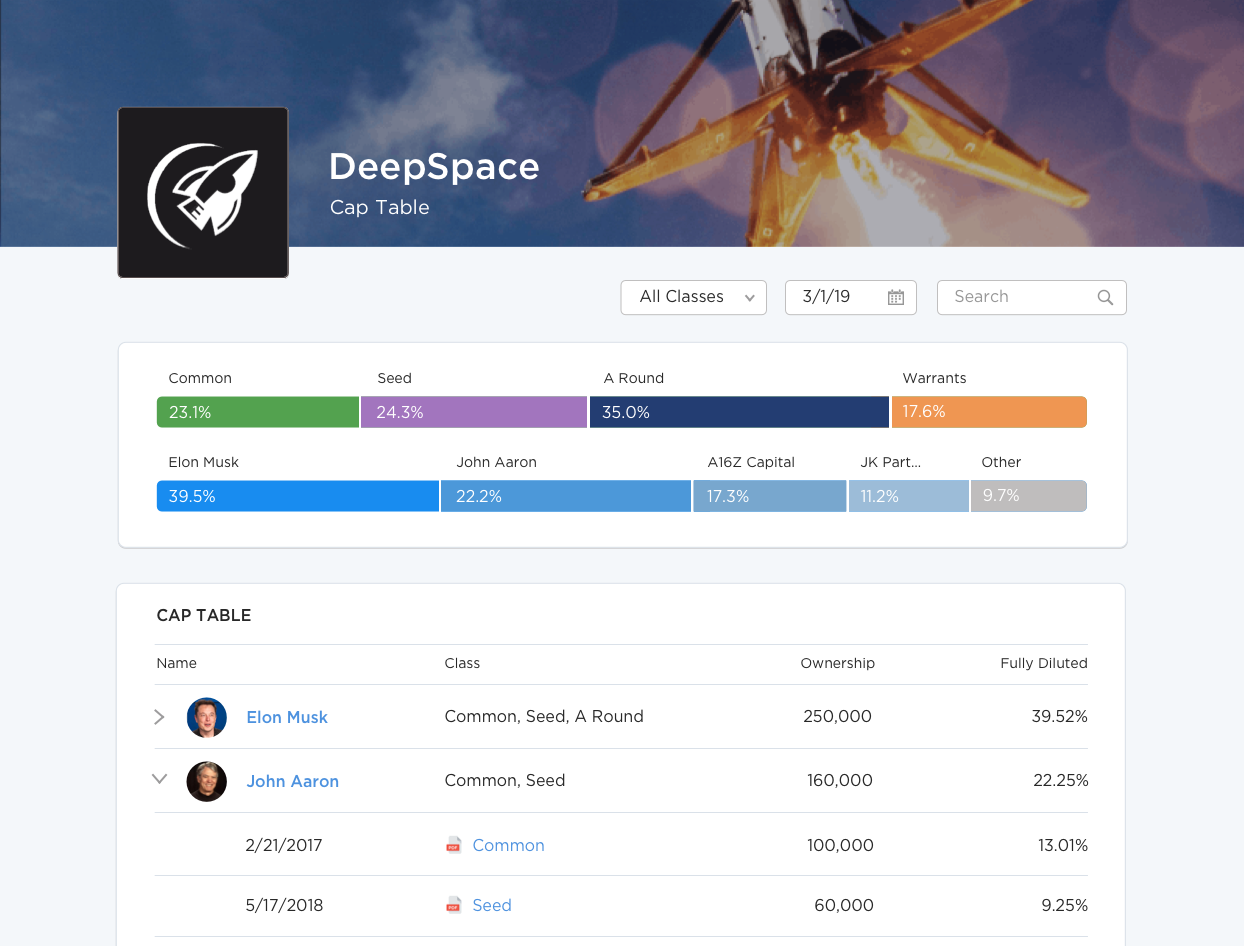Select the navy A Round 35.0% bar
This screenshot has width=1244, height=946.
pos(739,412)
